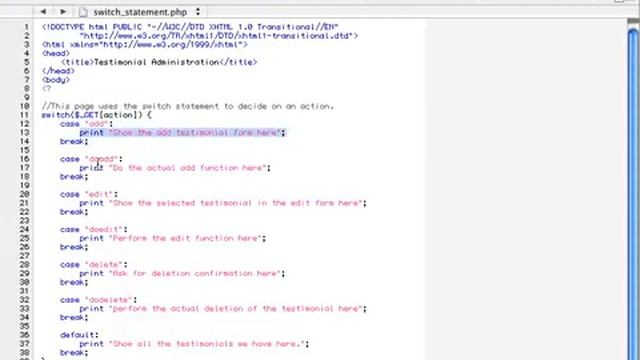The image size is (640, 360).
Task: Click break; on line 38
Action: [x=74, y=353]
